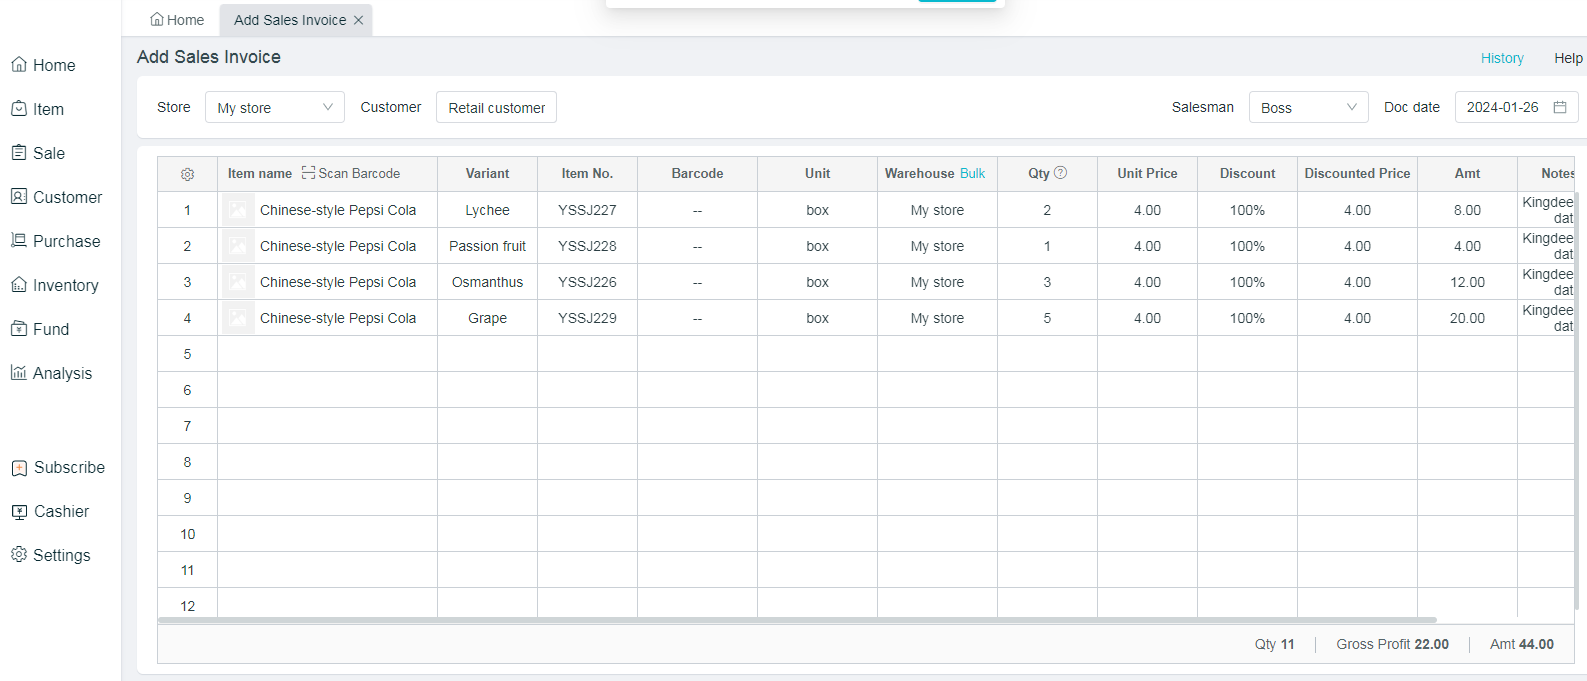Select the Retail customer field
This screenshot has height=681, width=1587.
click(496, 107)
